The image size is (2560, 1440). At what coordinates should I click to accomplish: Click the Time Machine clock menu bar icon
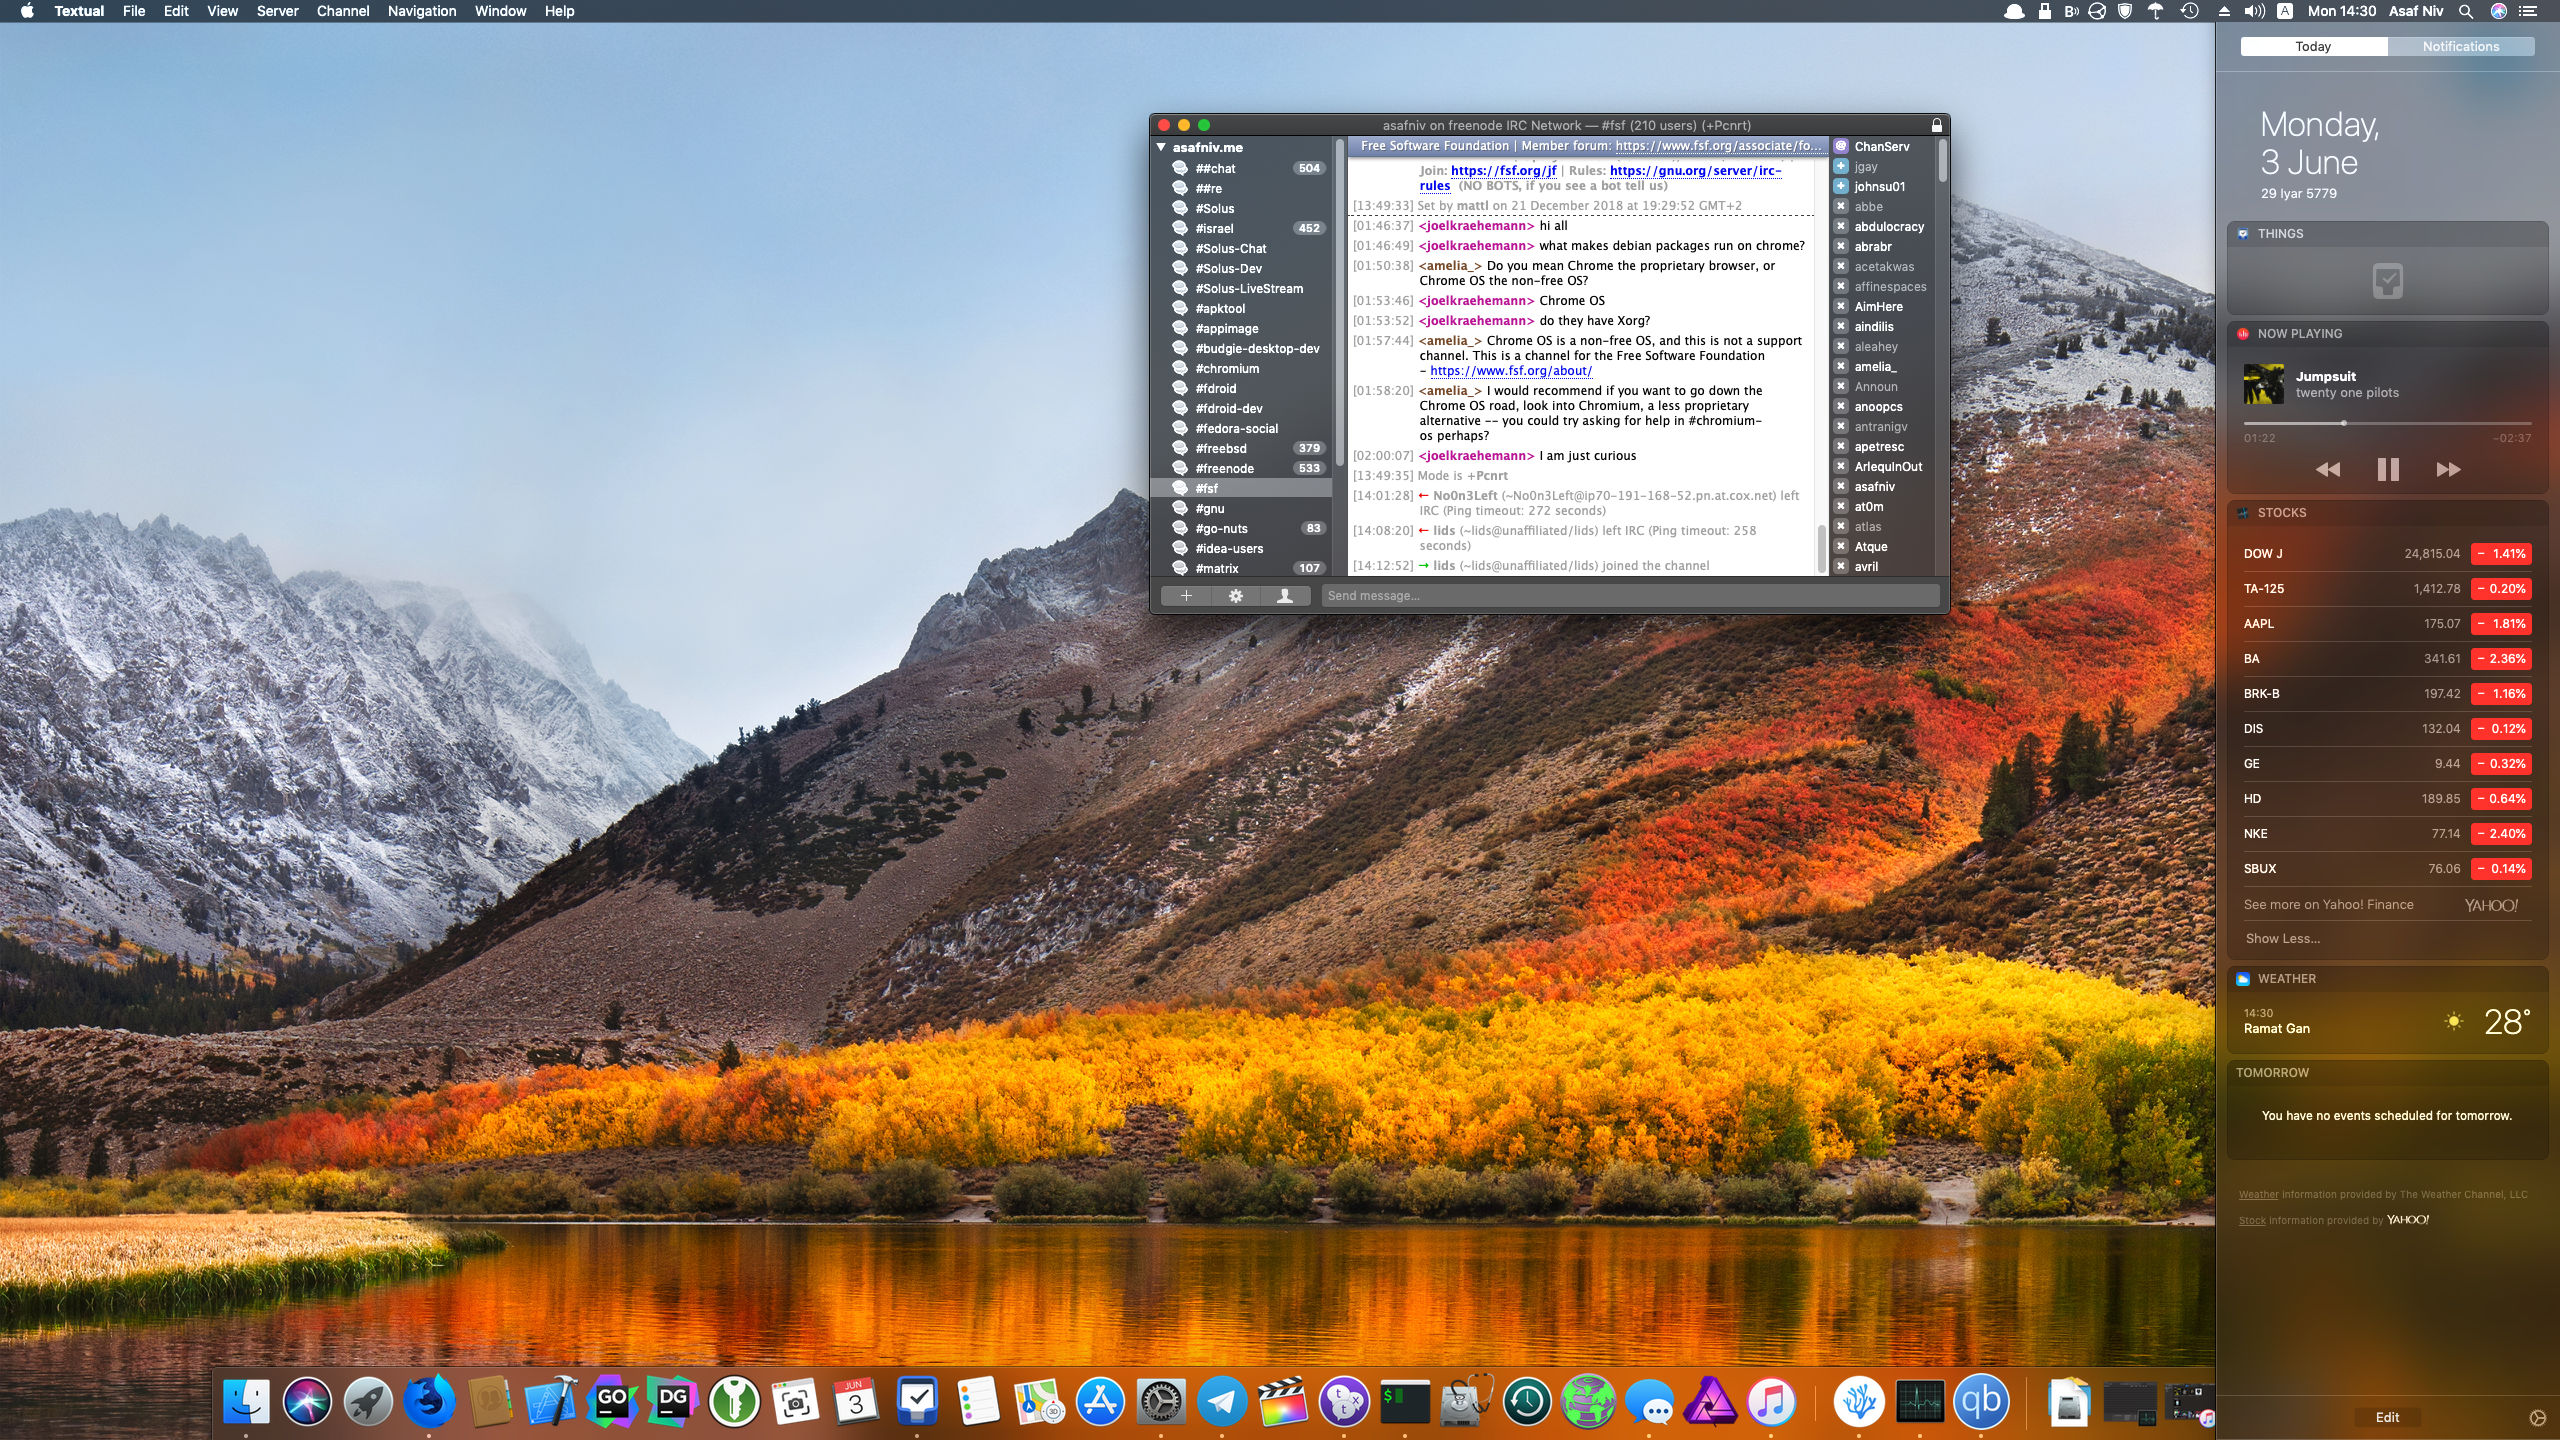click(x=2190, y=11)
